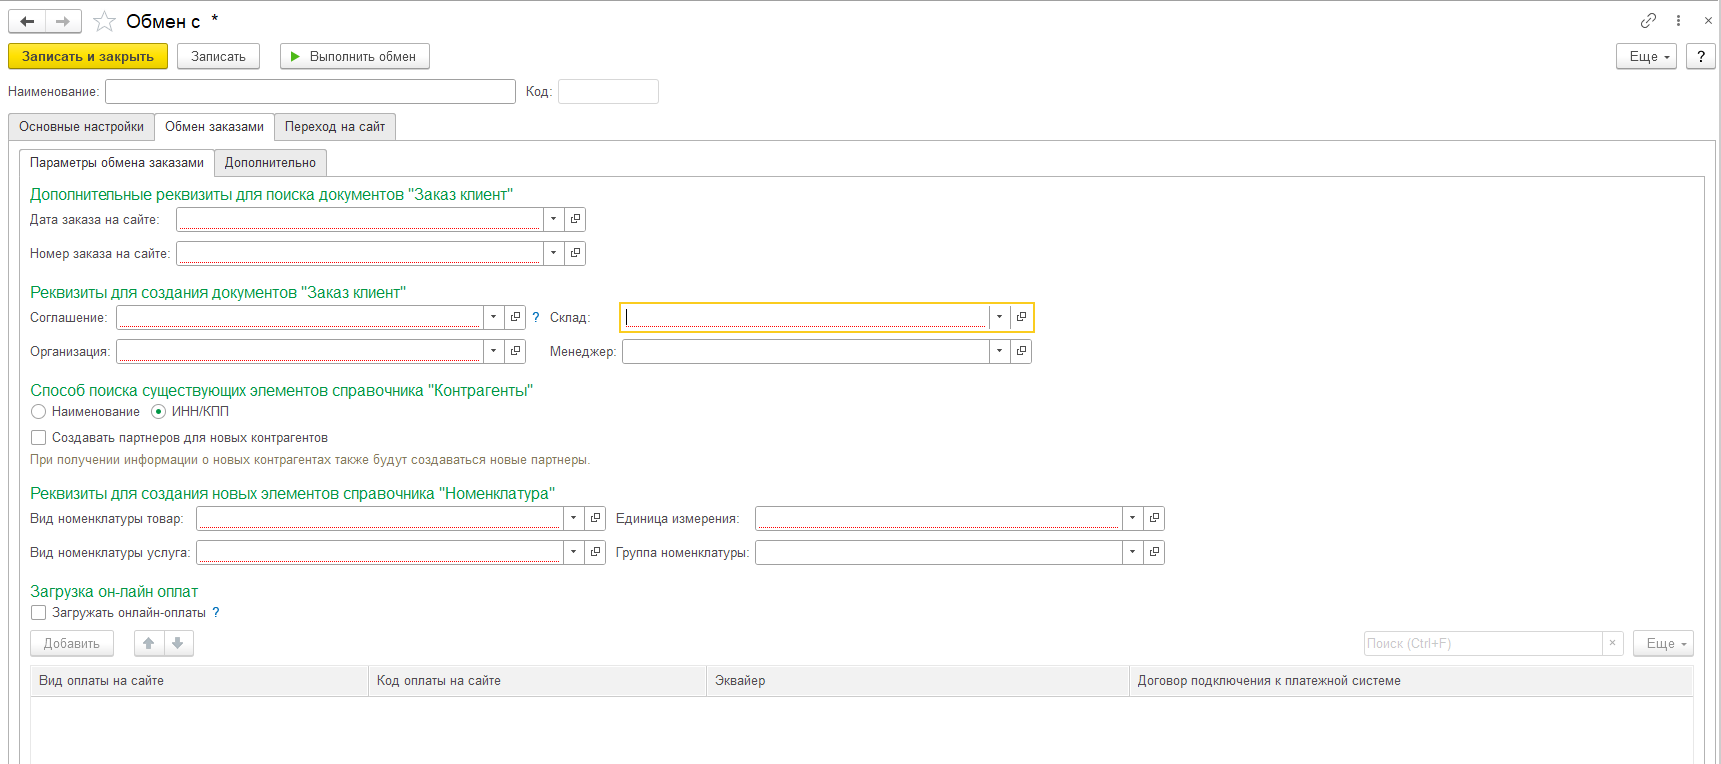Expand the Единица измерения dropdown
The width and height of the screenshot is (1721, 764).
click(1132, 518)
